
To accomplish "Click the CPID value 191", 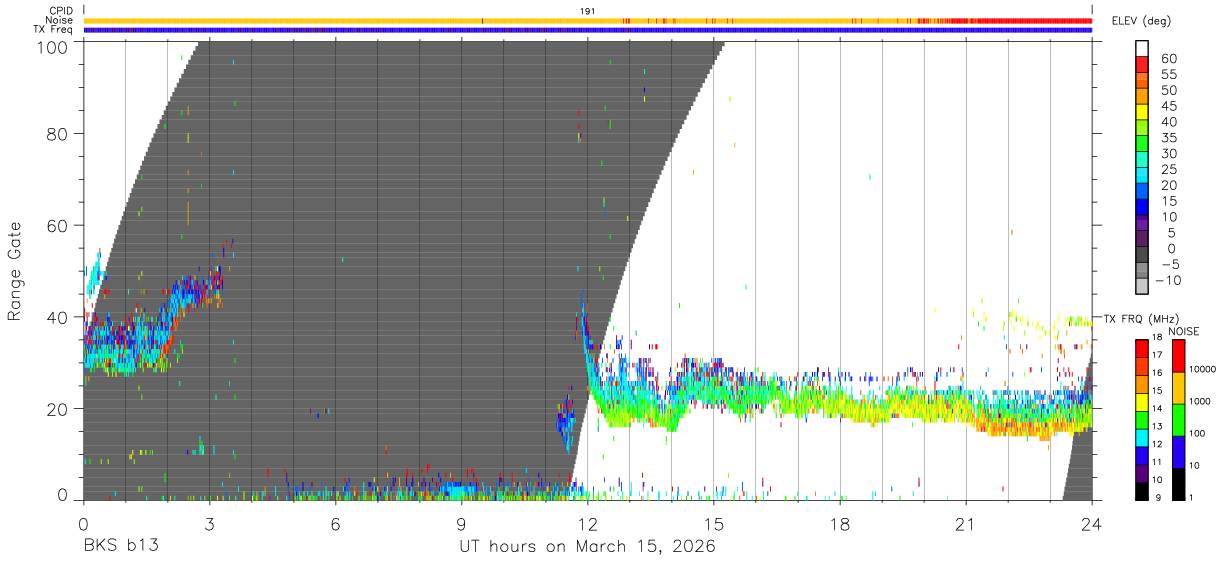I will (588, 11).
